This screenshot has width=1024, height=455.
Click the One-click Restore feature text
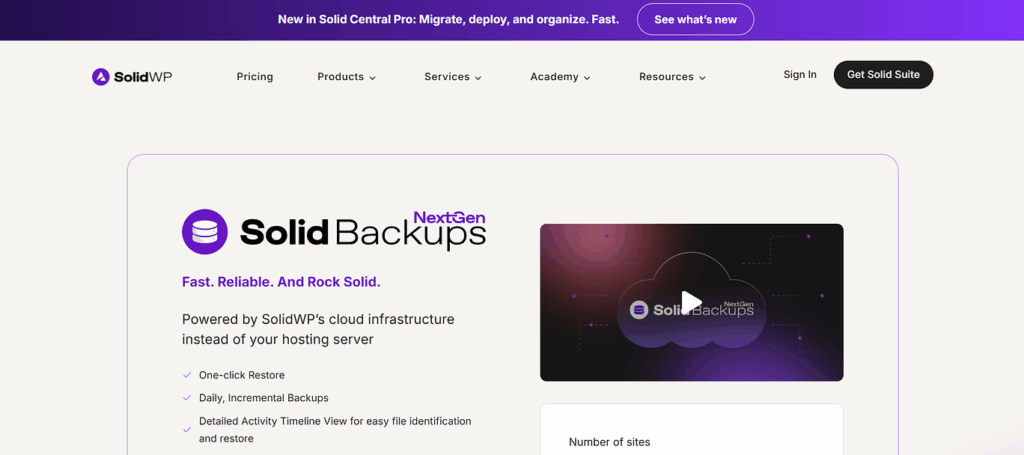click(242, 375)
